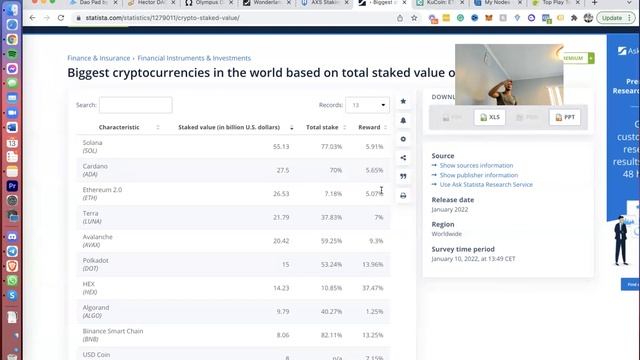Screen dimensions: 640x360
Task: Open Discord from the dock
Action: [x=12, y=237]
